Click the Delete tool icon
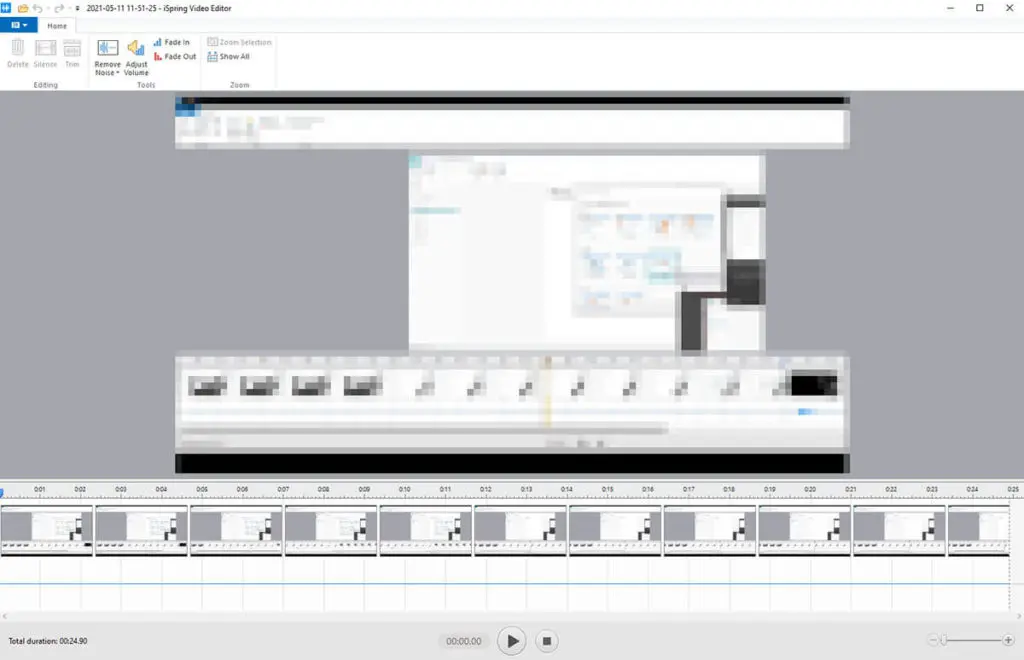Viewport: 1024px width, 660px height. pyautogui.click(x=18, y=53)
